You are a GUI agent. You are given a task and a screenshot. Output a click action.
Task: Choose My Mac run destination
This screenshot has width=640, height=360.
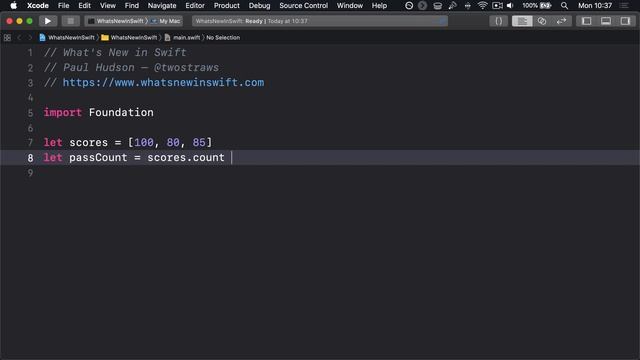(166, 21)
